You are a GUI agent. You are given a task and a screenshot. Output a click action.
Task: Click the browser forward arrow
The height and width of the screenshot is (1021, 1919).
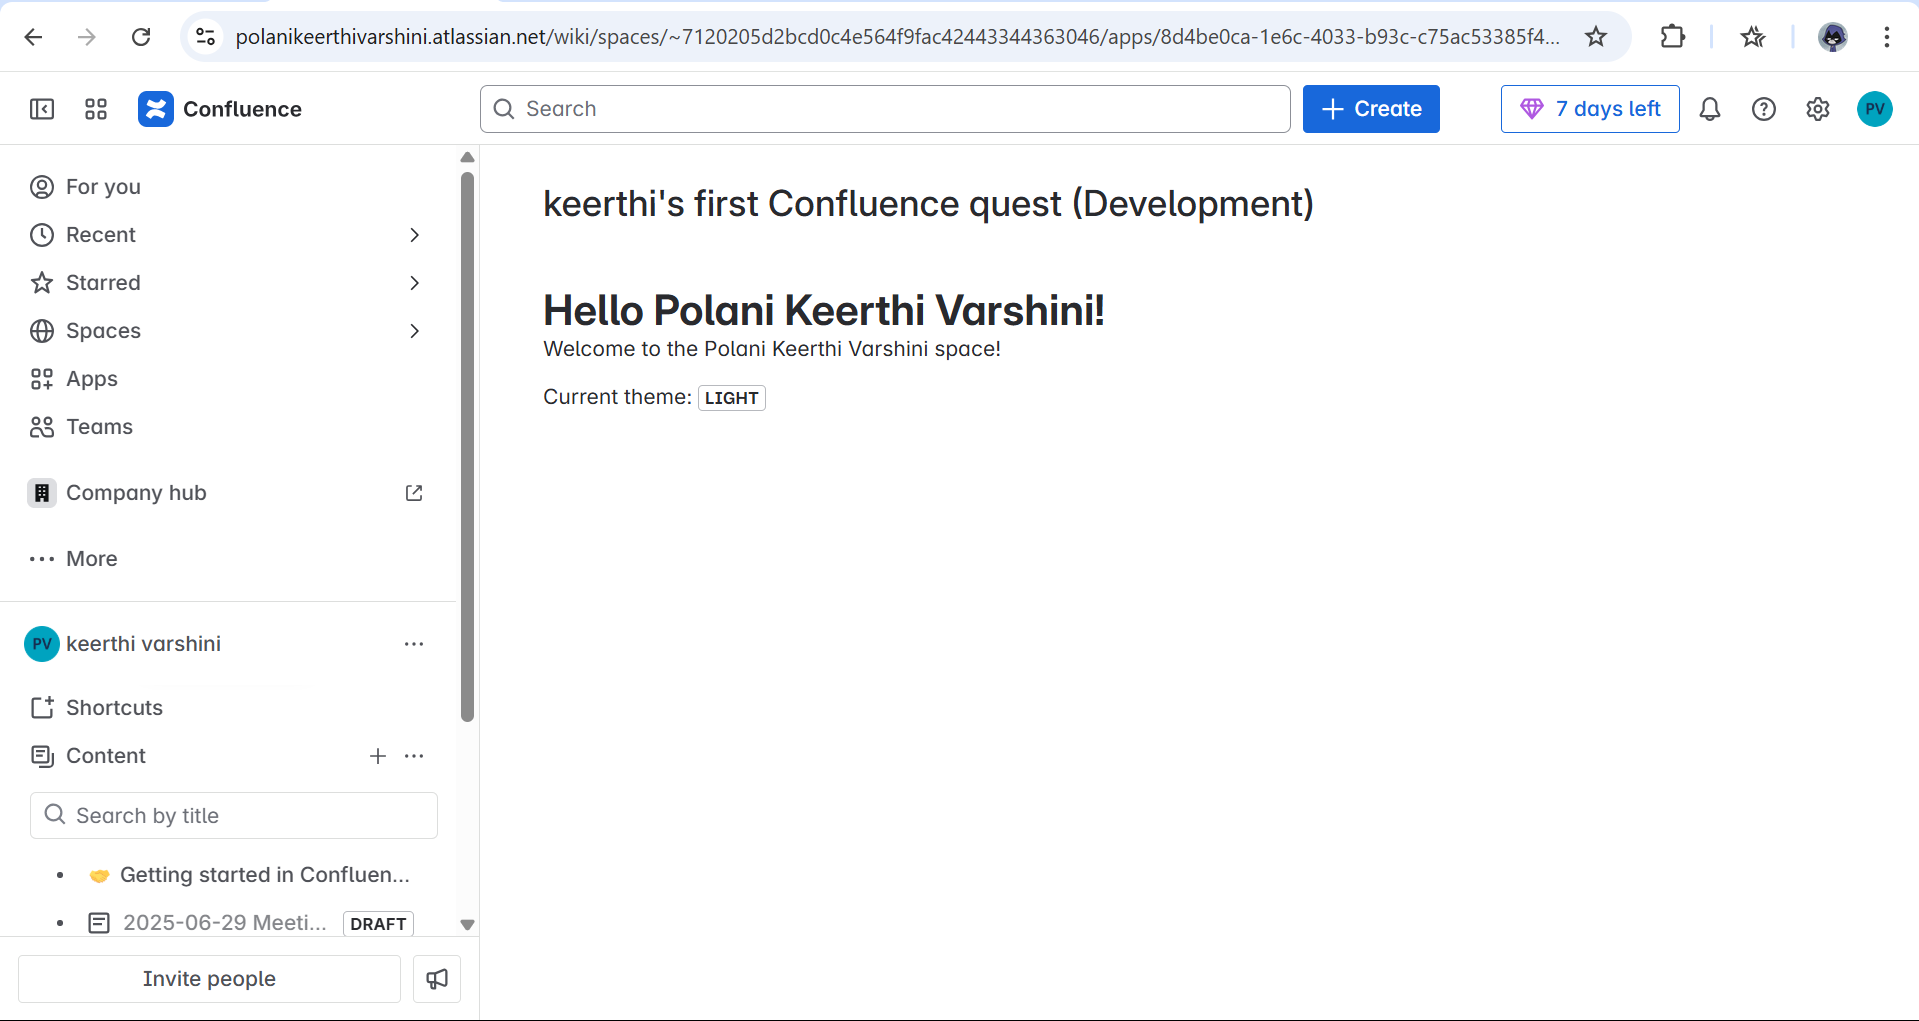point(87,37)
